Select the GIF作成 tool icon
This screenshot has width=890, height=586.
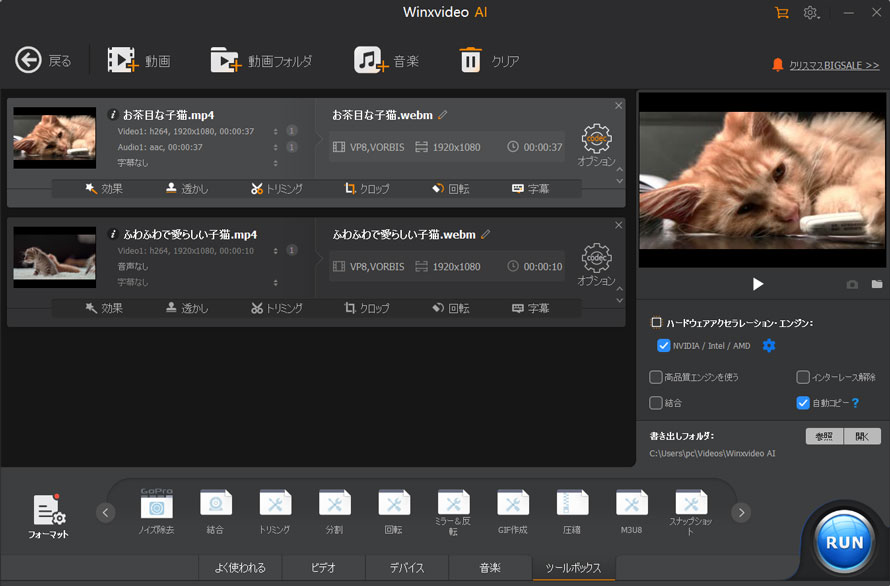tap(513, 504)
